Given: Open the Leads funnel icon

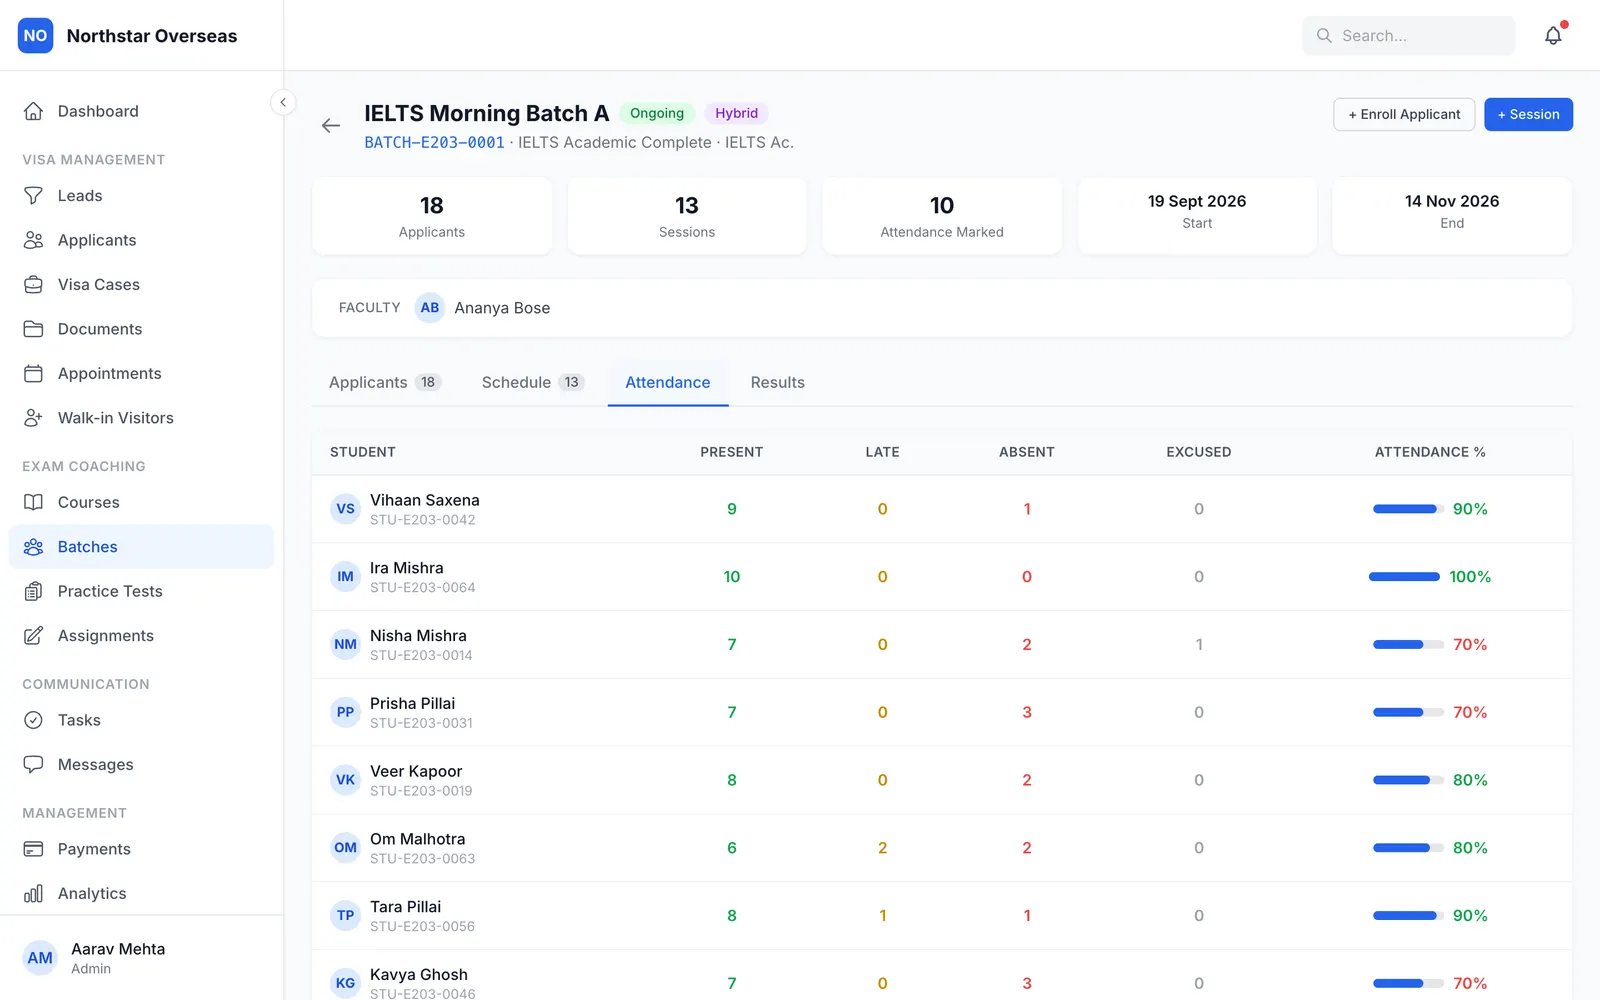Looking at the screenshot, I should coord(33,196).
